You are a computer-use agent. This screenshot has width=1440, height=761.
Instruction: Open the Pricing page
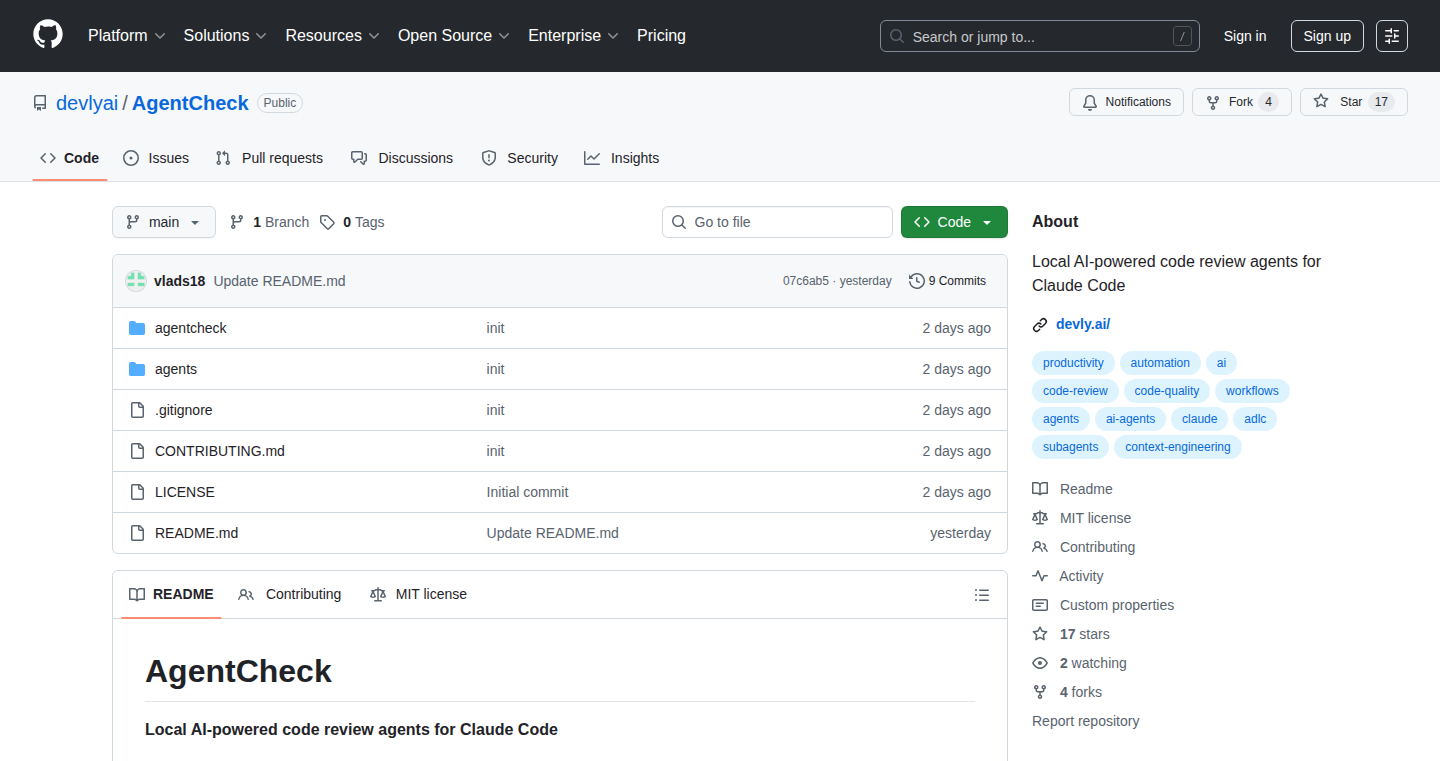click(x=661, y=36)
